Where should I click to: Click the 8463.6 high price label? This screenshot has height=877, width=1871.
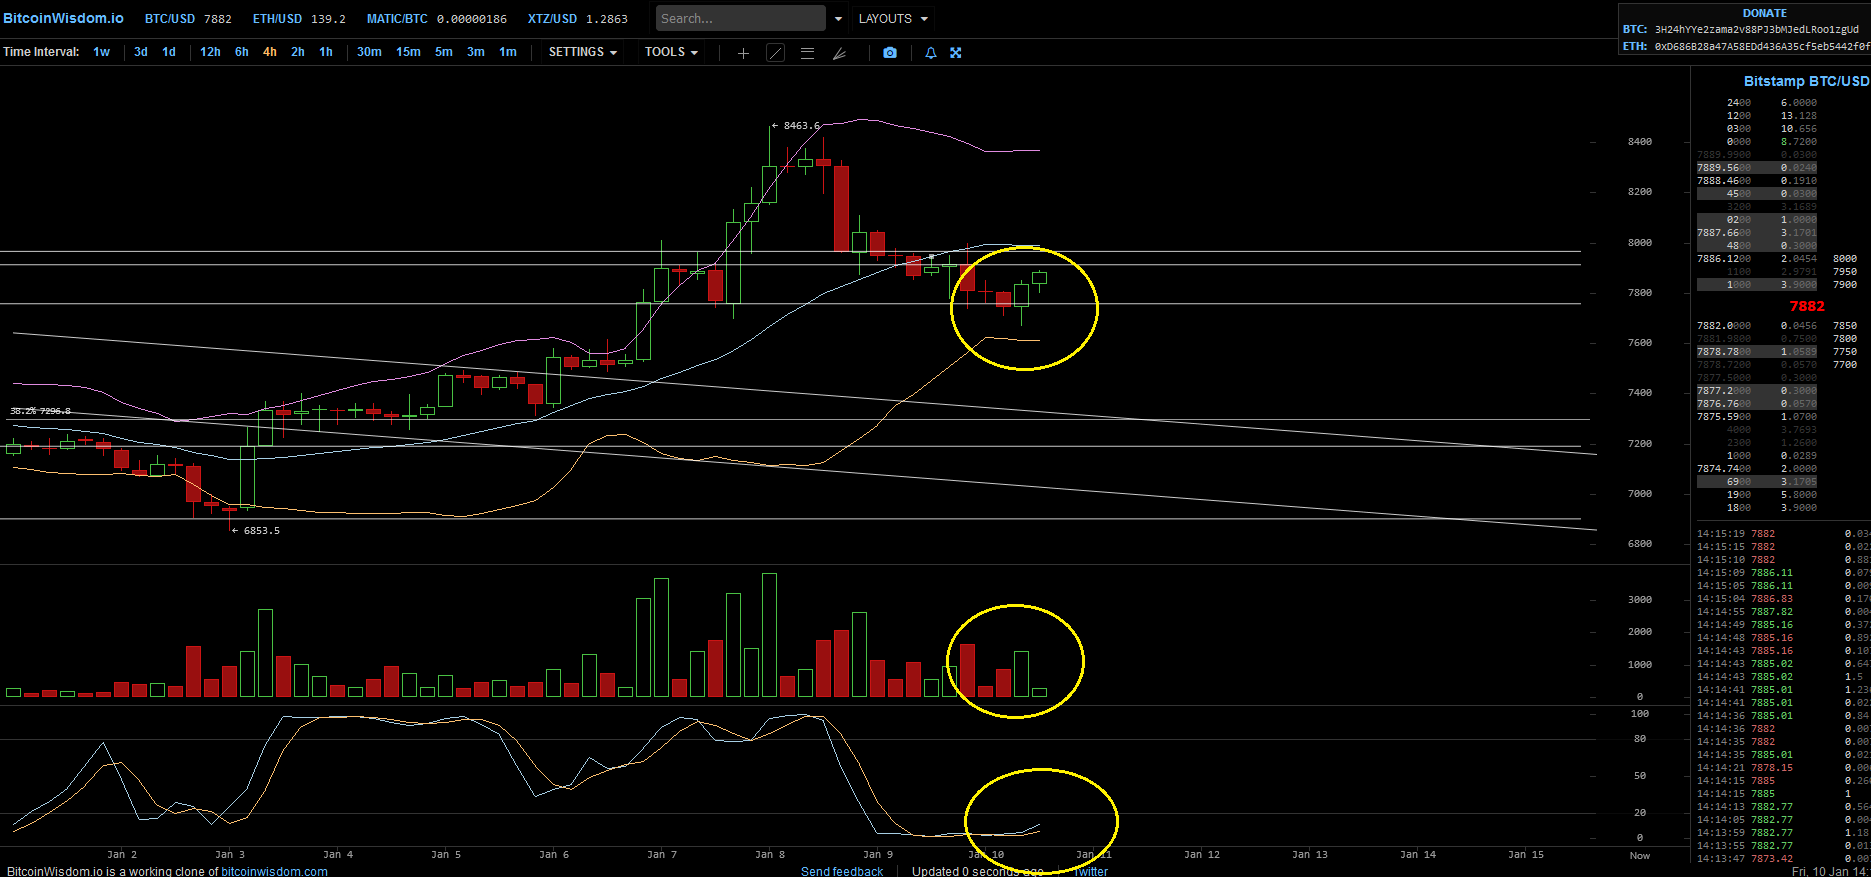(801, 126)
